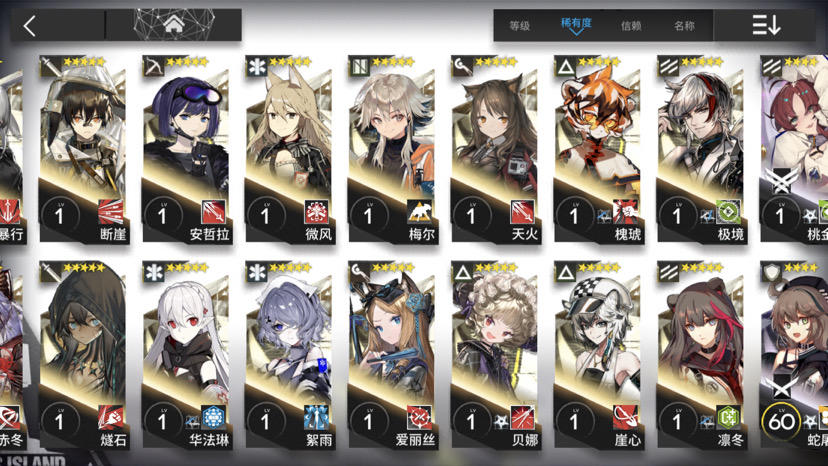Select operator card 燧石
This screenshot has width=828, height=466.
point(83,356)
